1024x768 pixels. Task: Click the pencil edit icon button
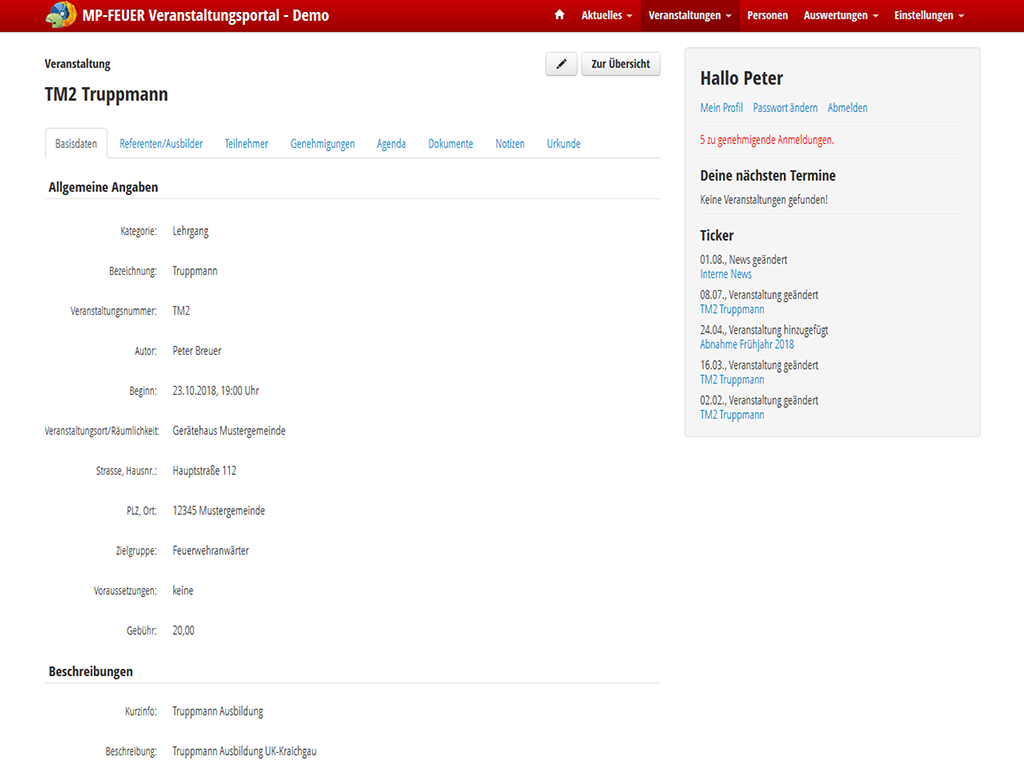click(x=561, y=64)
